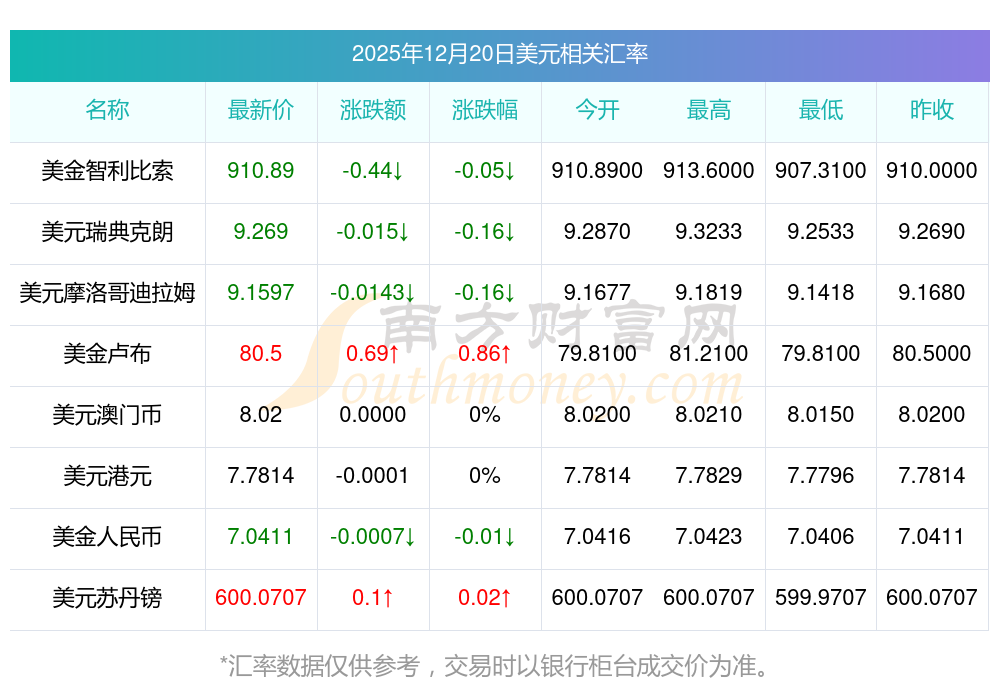Select the 美元苏丹镑 row name
This screenshot has height=697, width=1000.
(x=107, y=598)
